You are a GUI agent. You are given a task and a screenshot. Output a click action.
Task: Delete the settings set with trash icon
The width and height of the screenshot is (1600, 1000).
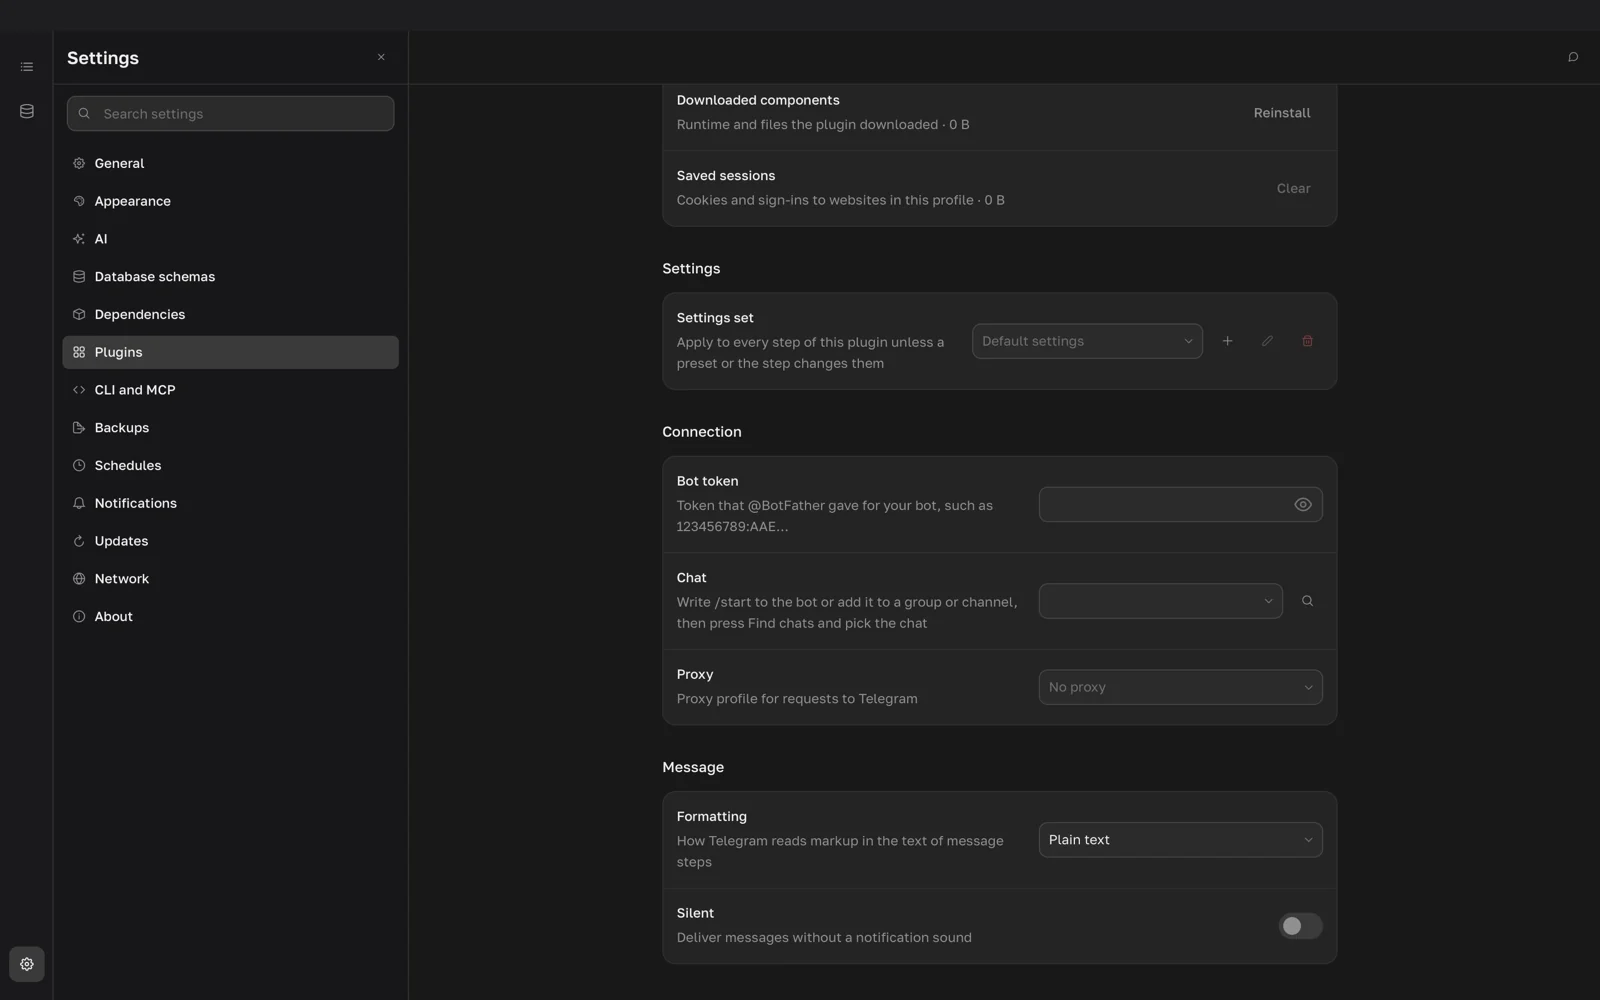point(1307,341)
